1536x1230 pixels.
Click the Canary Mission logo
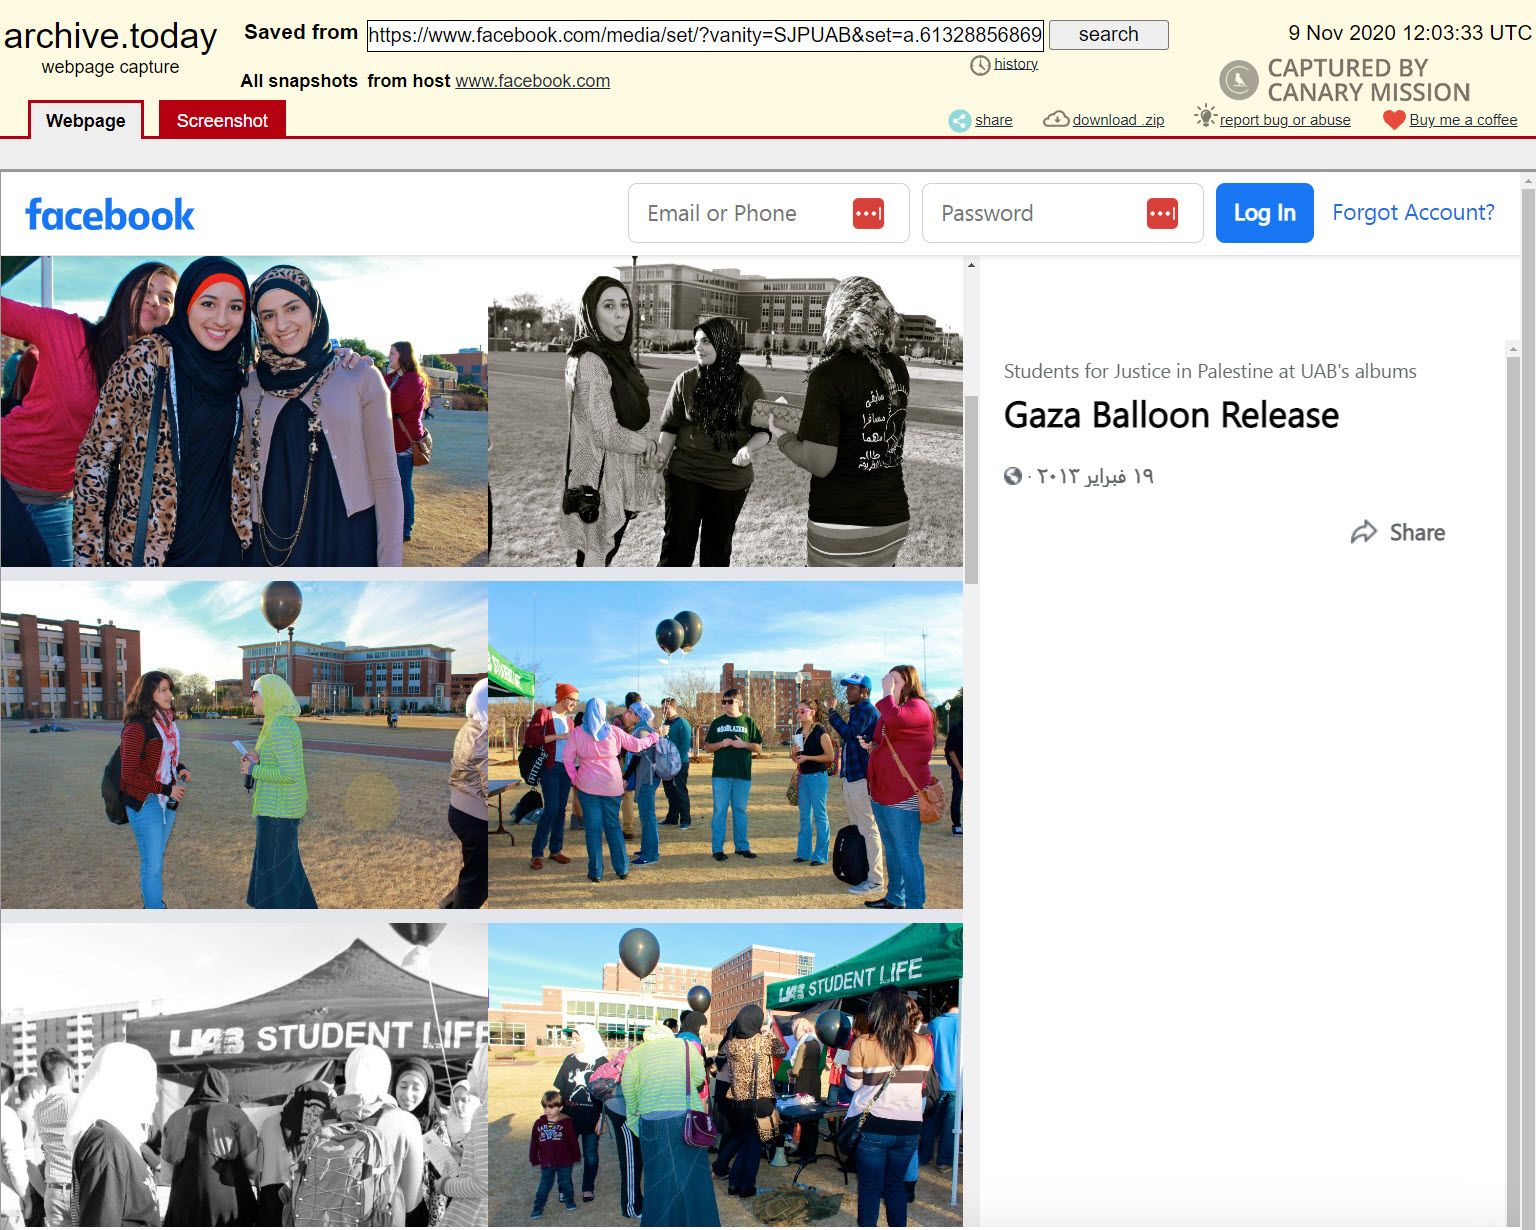tap(1238, 80)
